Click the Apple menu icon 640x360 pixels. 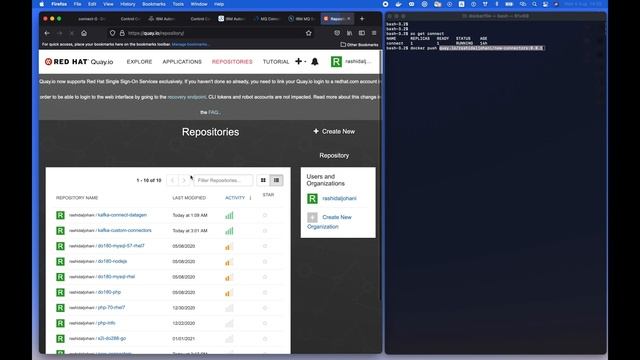pyautogui.click(x=42, y=4)
